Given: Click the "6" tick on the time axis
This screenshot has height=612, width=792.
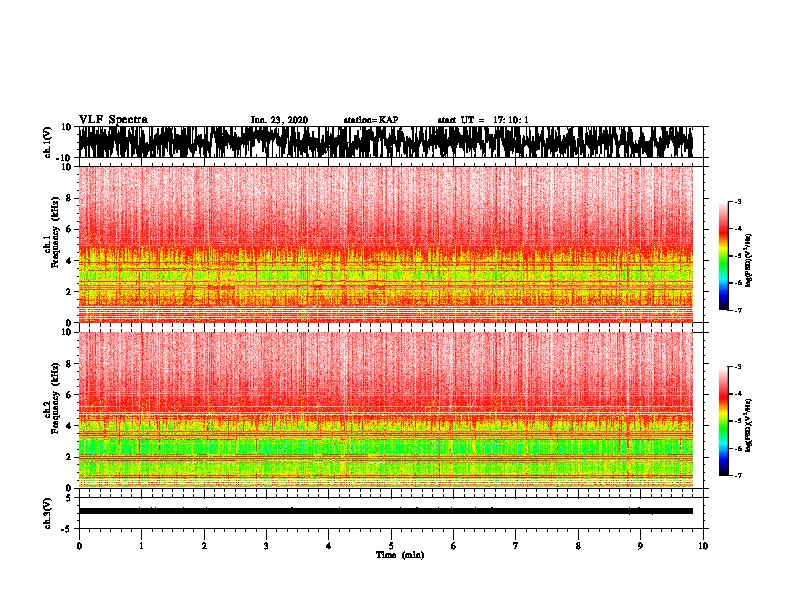Looking at the screenshot, I should (x=454, y=546).
